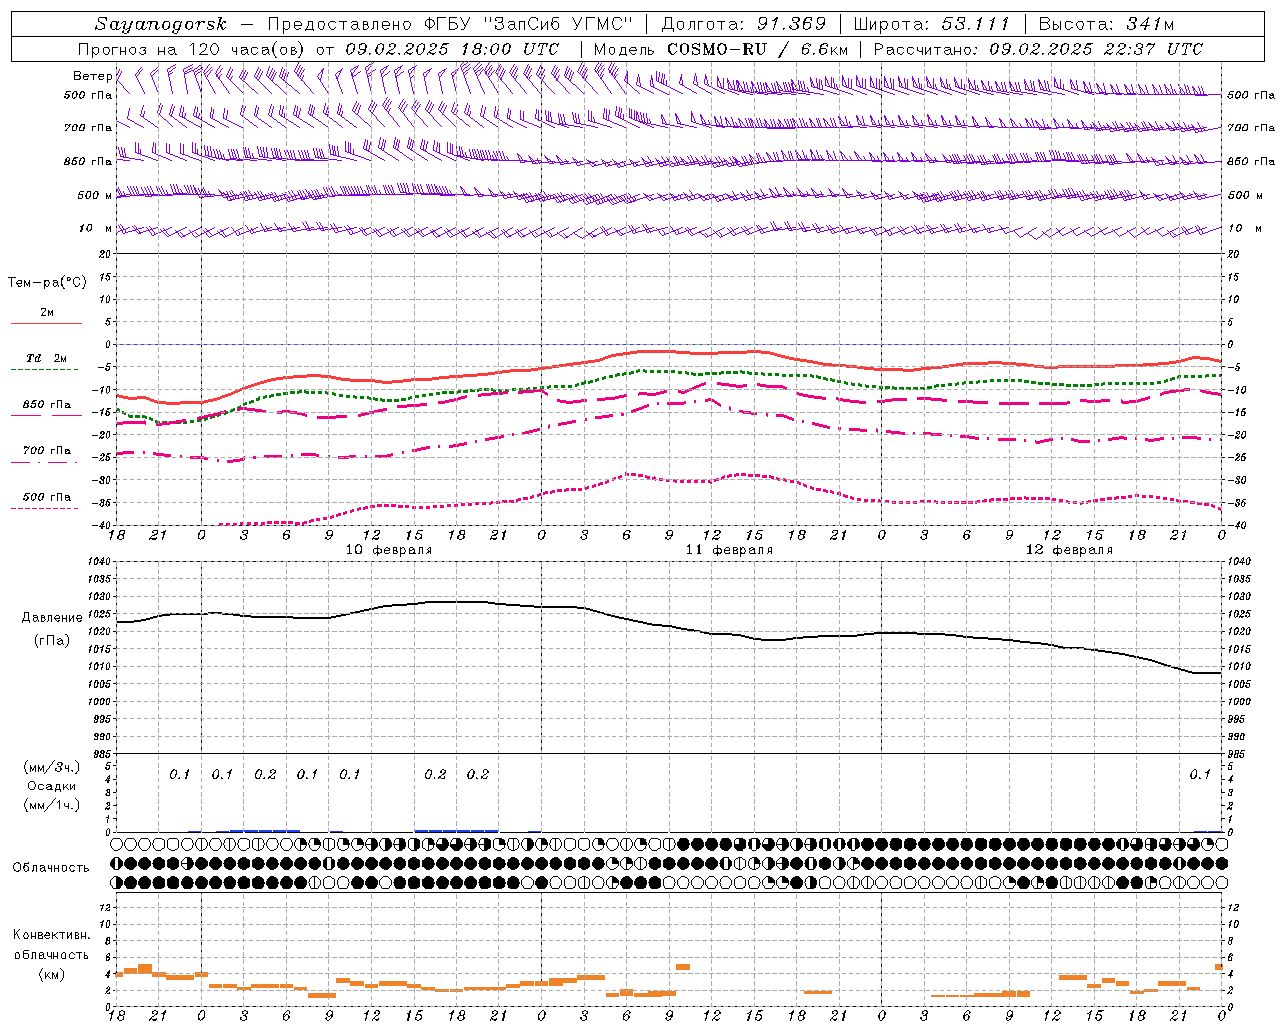1280x1024 pixels.
Task: Click the 12 февраля date label
Action: pyautogui.click(x=1069, y=550)
